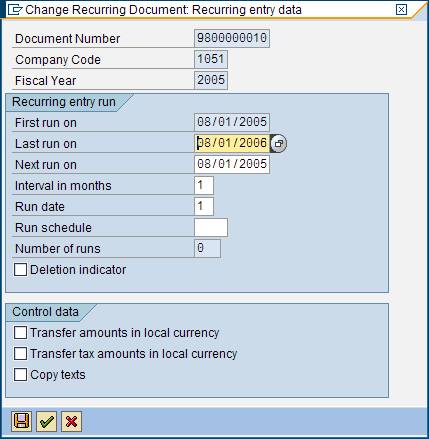Check Transfer amounts in local currency
This screenshot has width=429, height=439.
pos(20,332)
